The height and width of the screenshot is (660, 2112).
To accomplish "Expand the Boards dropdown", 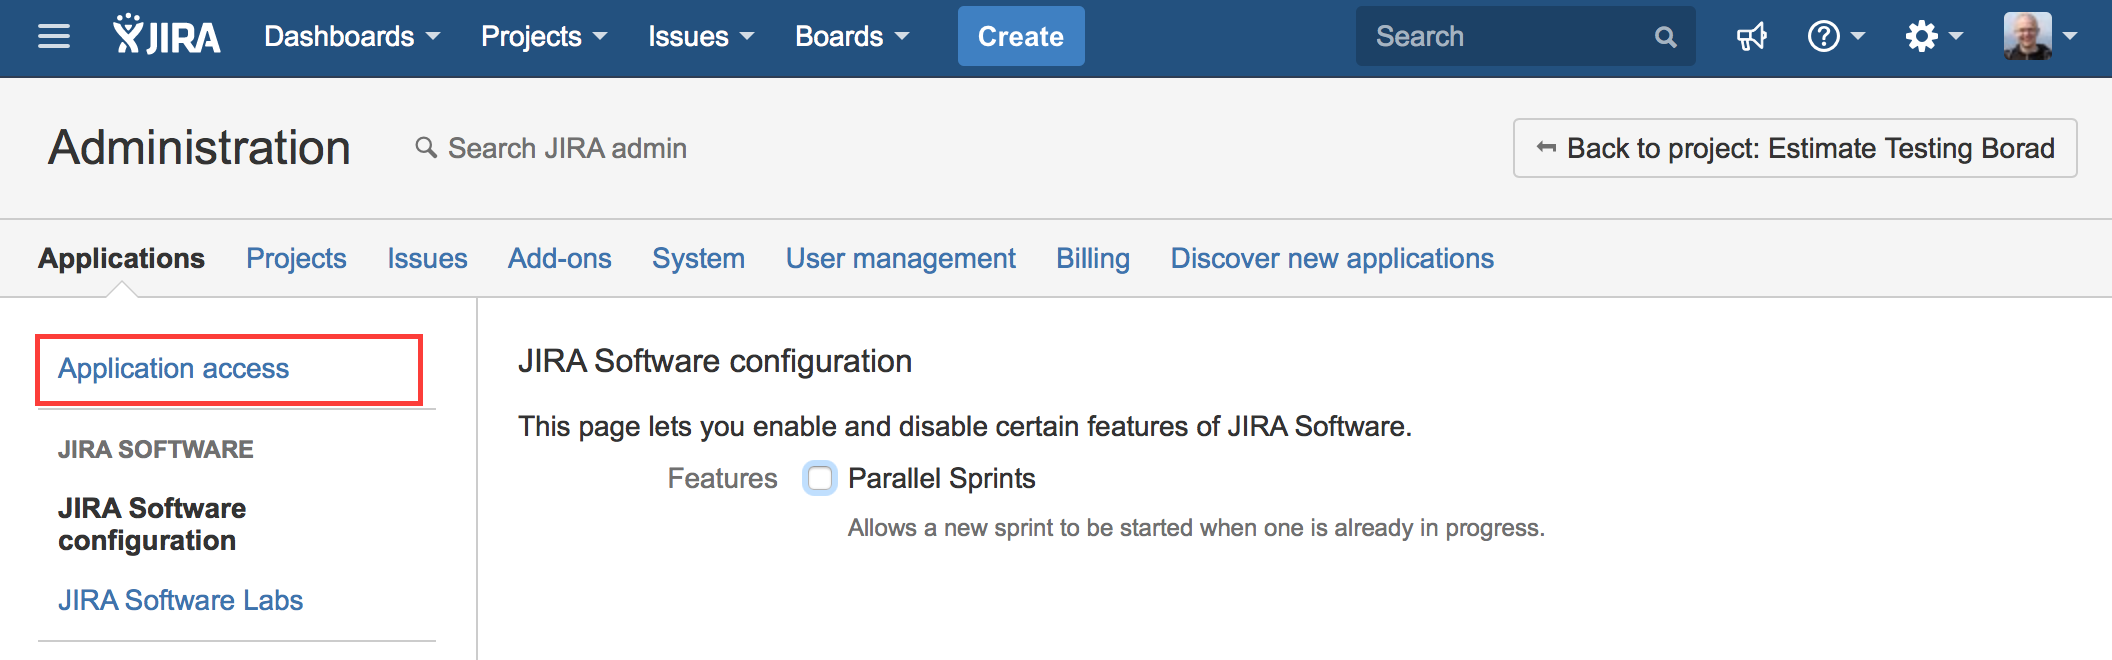I will pos(852,37).
